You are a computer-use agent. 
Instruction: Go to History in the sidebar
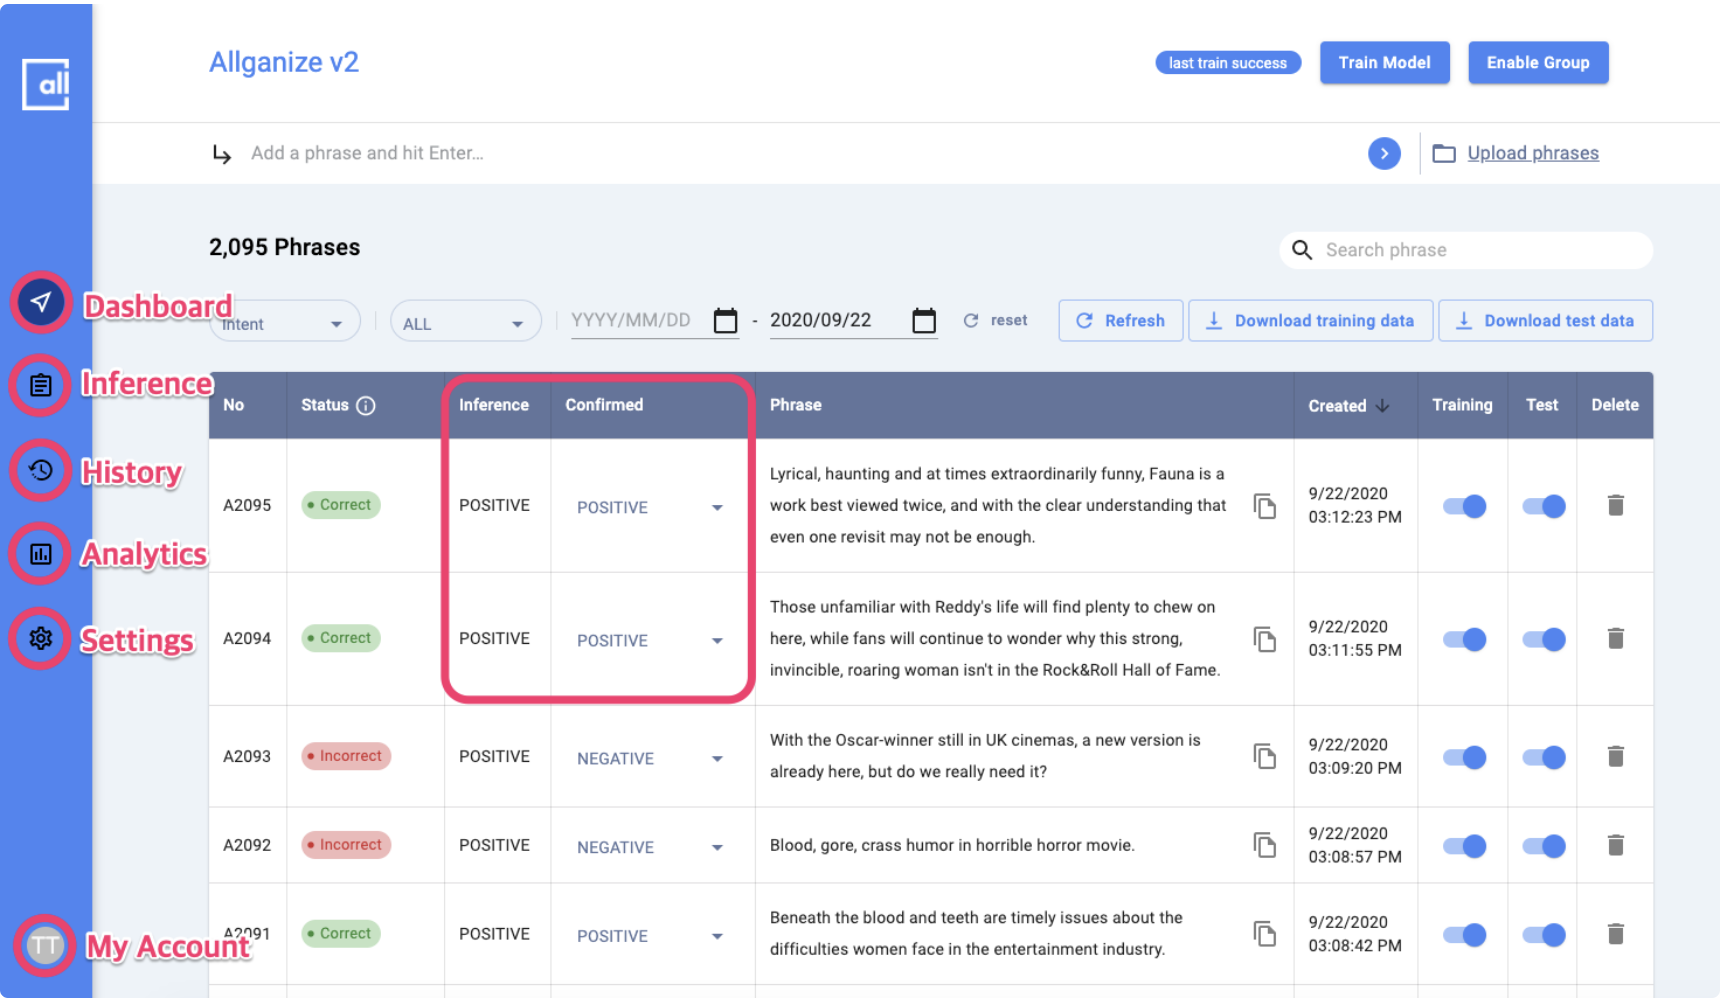[41, 470]
